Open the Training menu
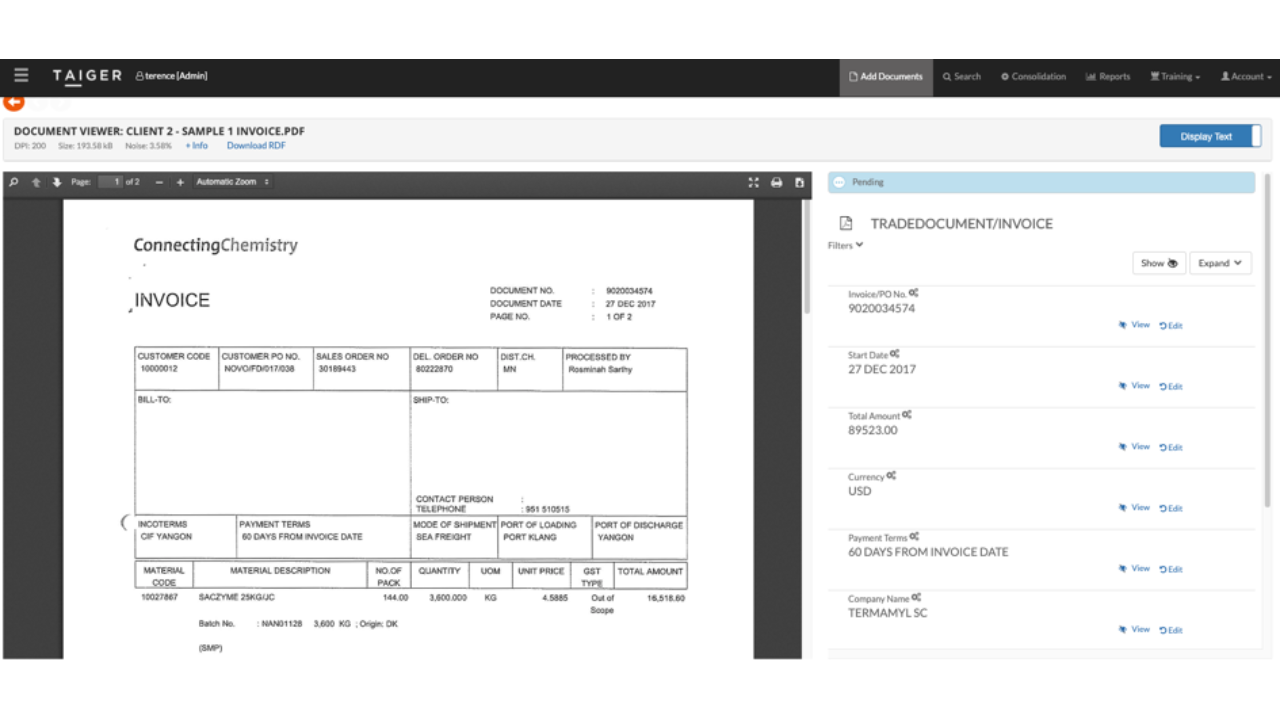This screenshot has width=1280, height=720. click(x=1175, y=76)
